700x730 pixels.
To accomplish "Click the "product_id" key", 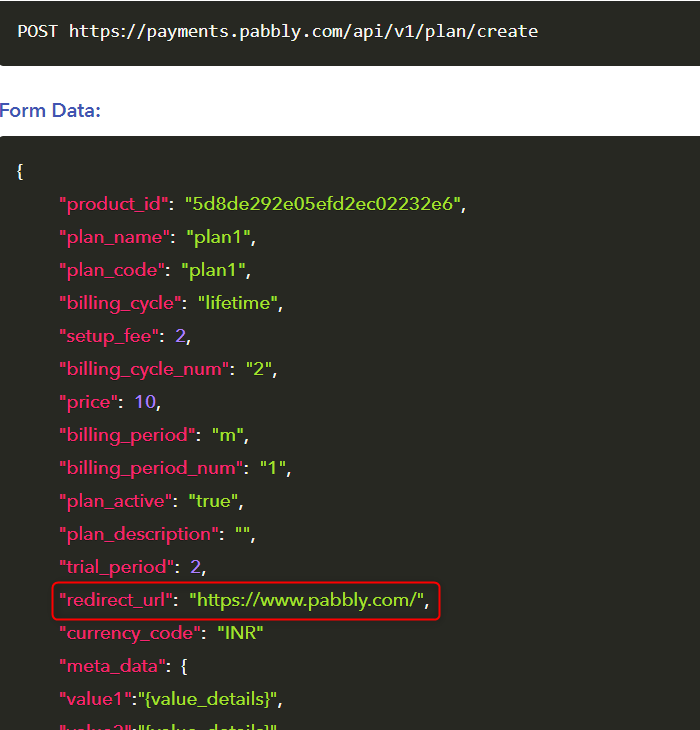I will [114, 204].
